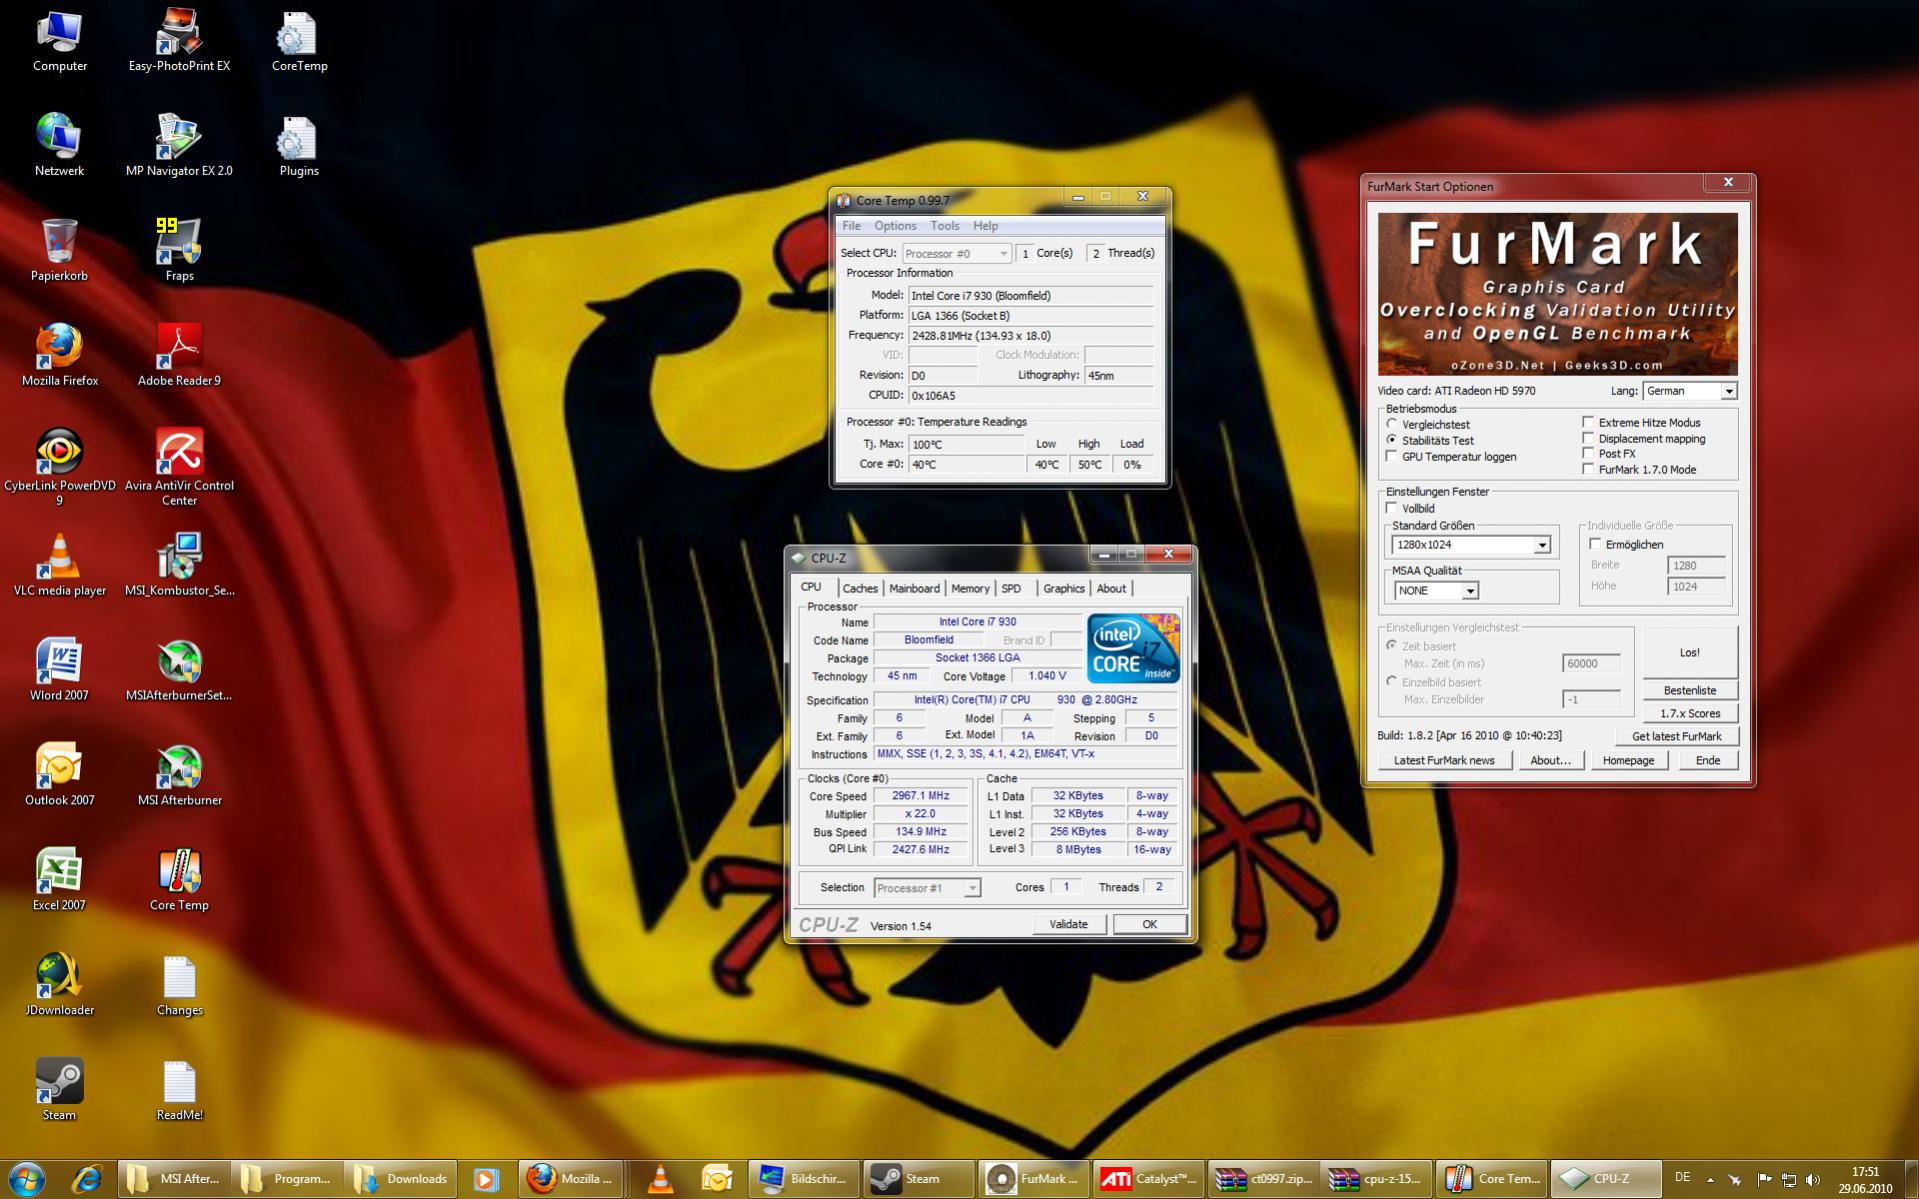Click the Breite width input field

(1696, 566)
